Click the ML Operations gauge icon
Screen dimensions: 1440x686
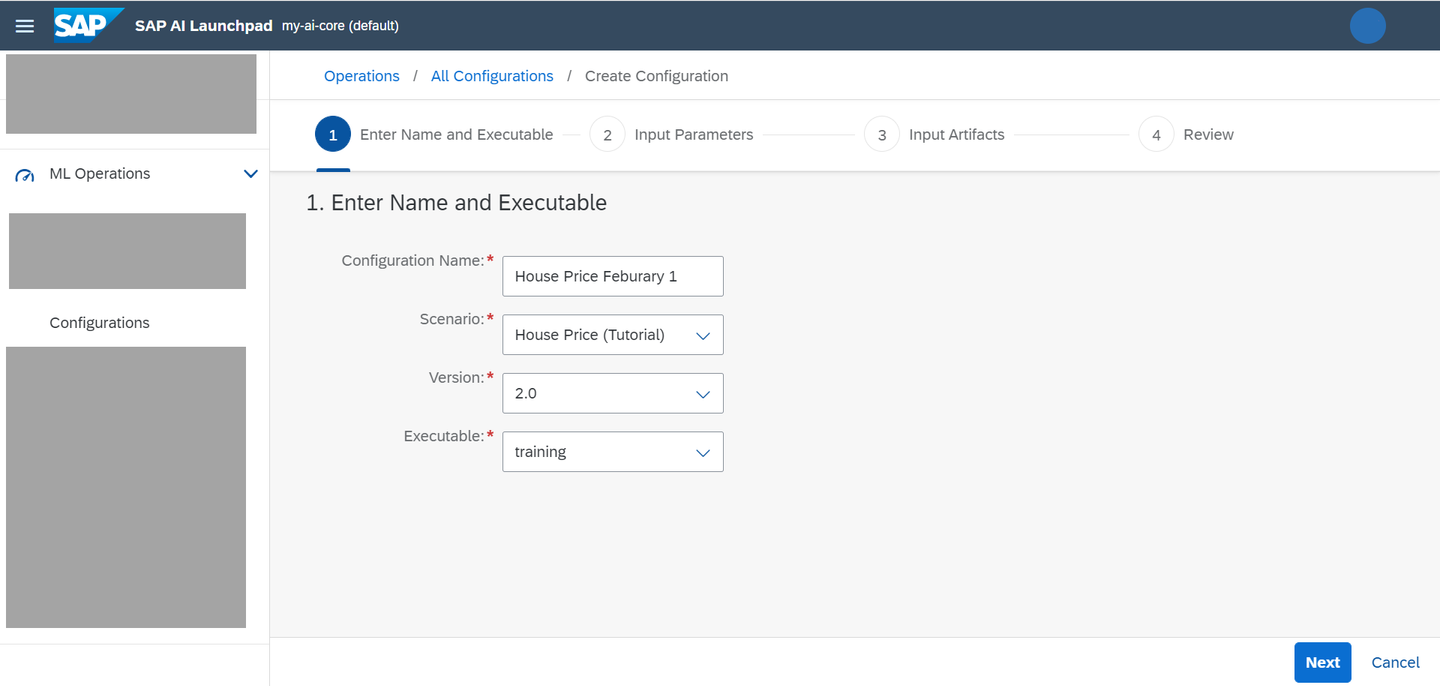25,175
